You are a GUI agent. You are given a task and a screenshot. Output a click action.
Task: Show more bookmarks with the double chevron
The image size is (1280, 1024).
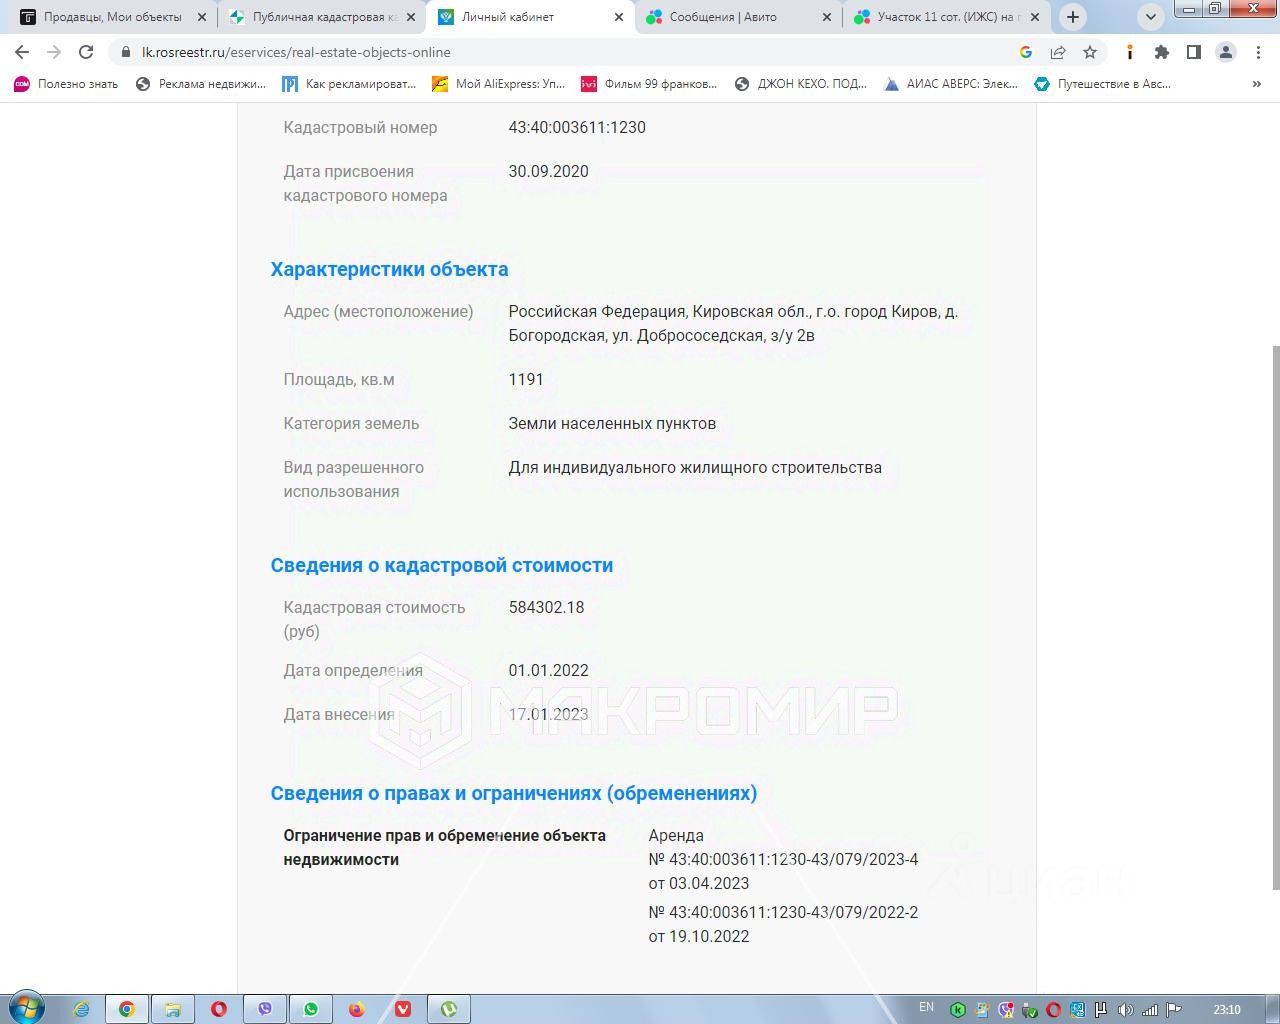1257,84
